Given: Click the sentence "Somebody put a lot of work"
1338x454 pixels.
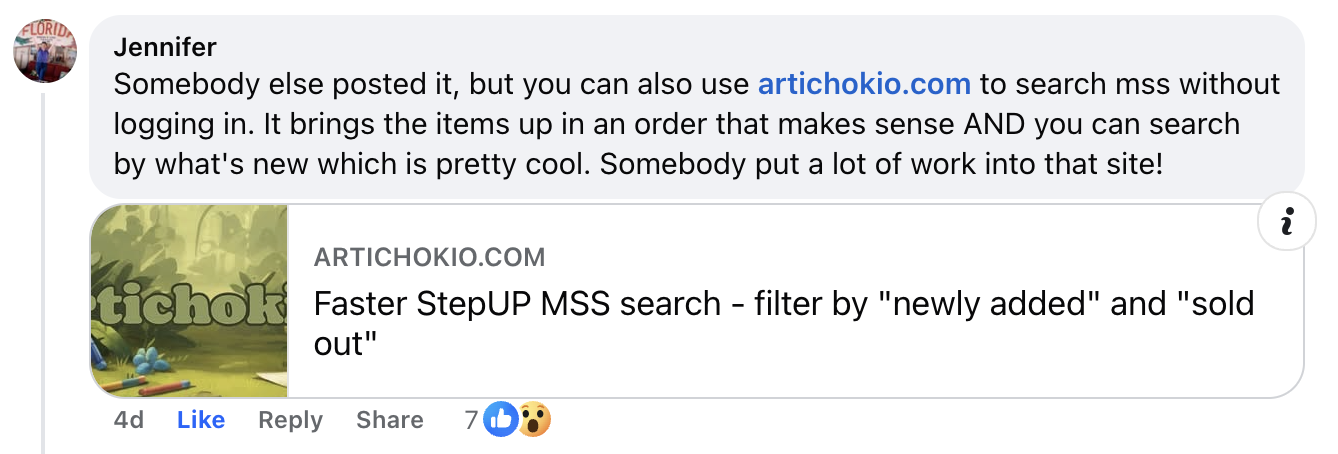Looking at the screenshot, I should click(x=880, y=164).
